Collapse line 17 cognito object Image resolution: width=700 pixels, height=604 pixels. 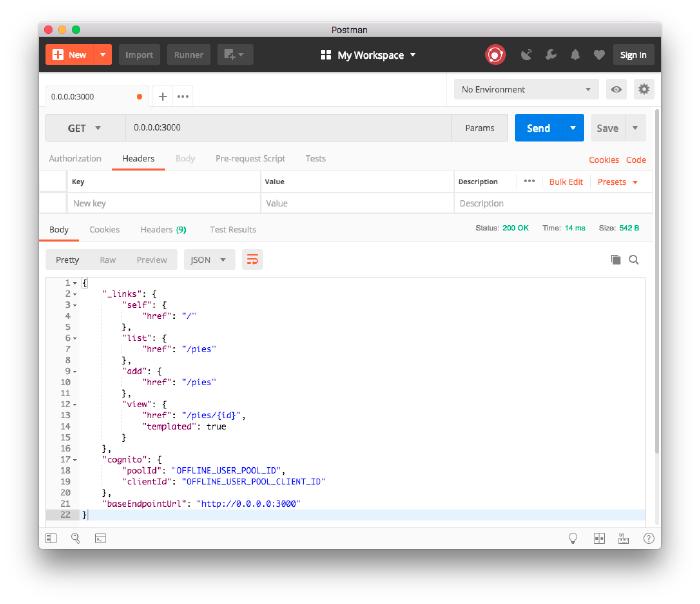(x=75, y=460)
